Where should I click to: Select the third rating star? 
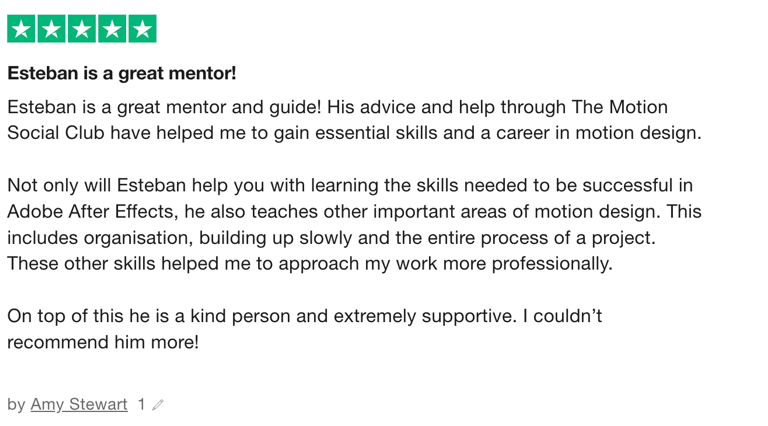82,29
